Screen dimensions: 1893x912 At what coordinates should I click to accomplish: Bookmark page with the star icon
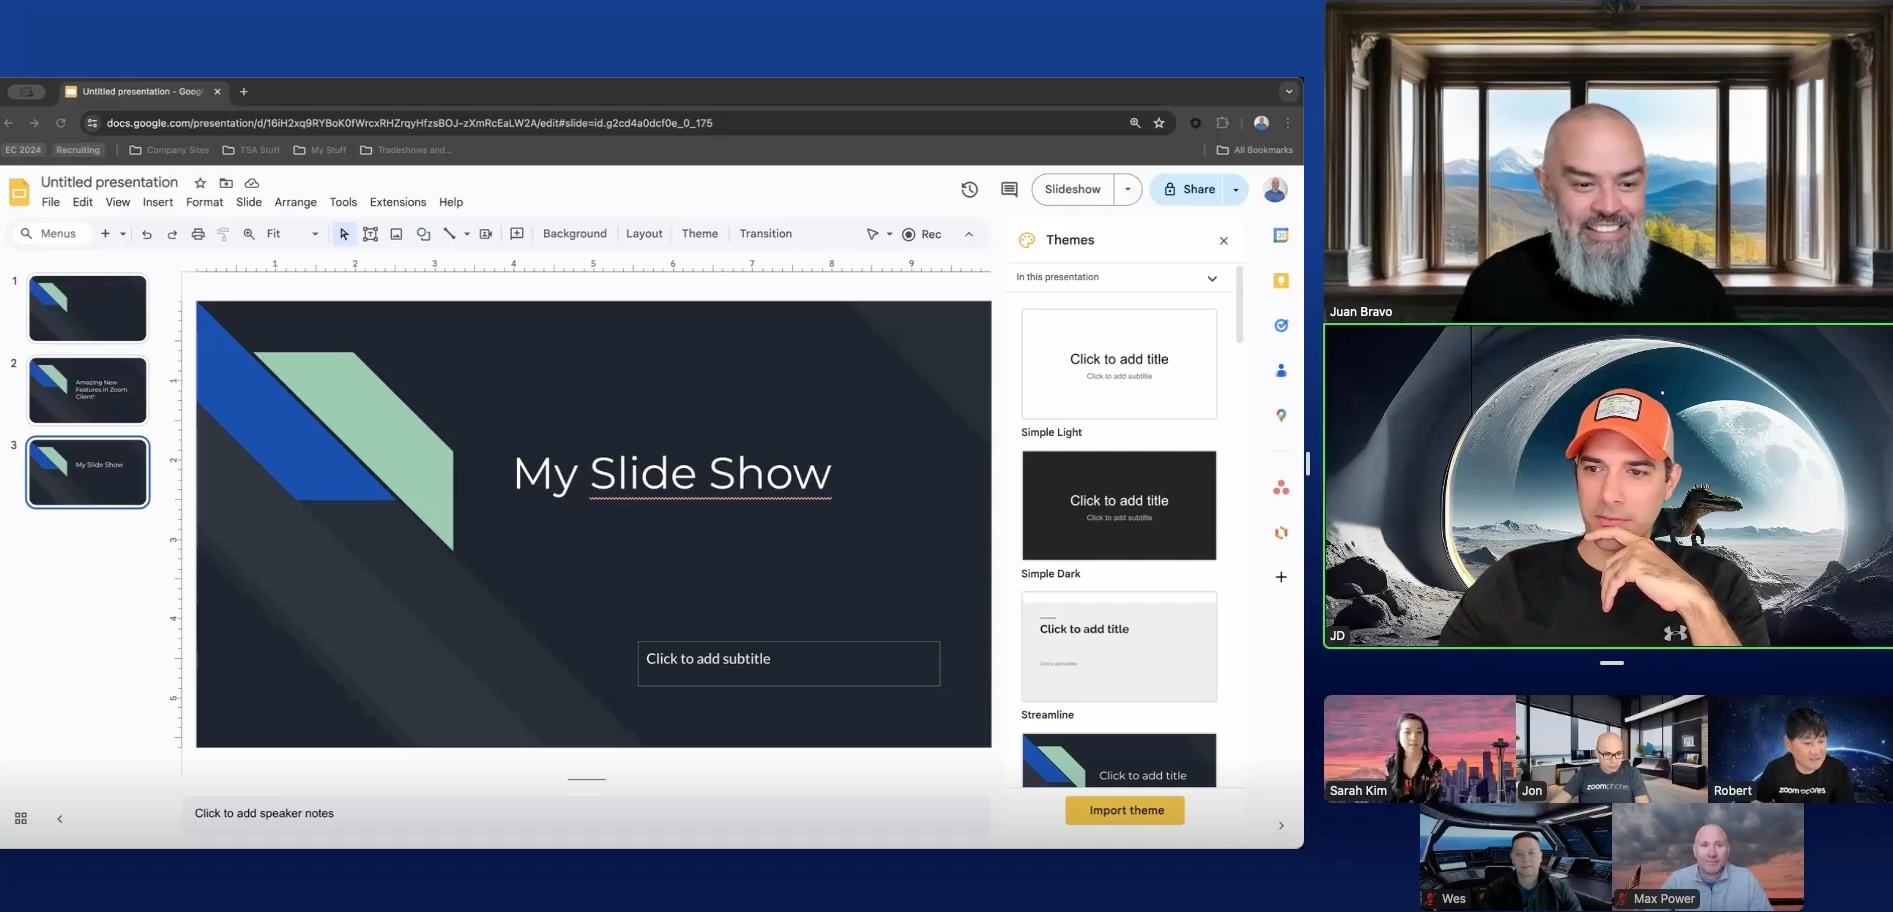(x=1159, y=123)
